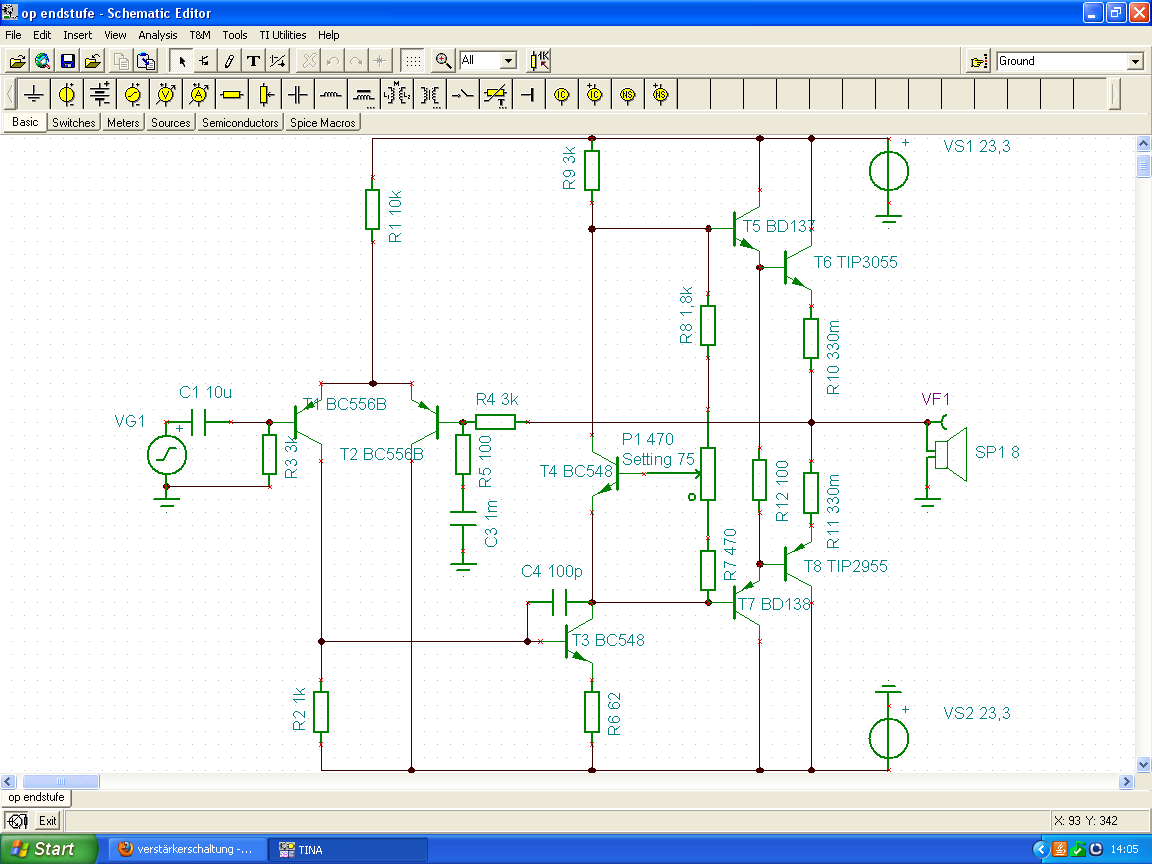
Task: Click the find component hand icon
Action: pos(979,61)
